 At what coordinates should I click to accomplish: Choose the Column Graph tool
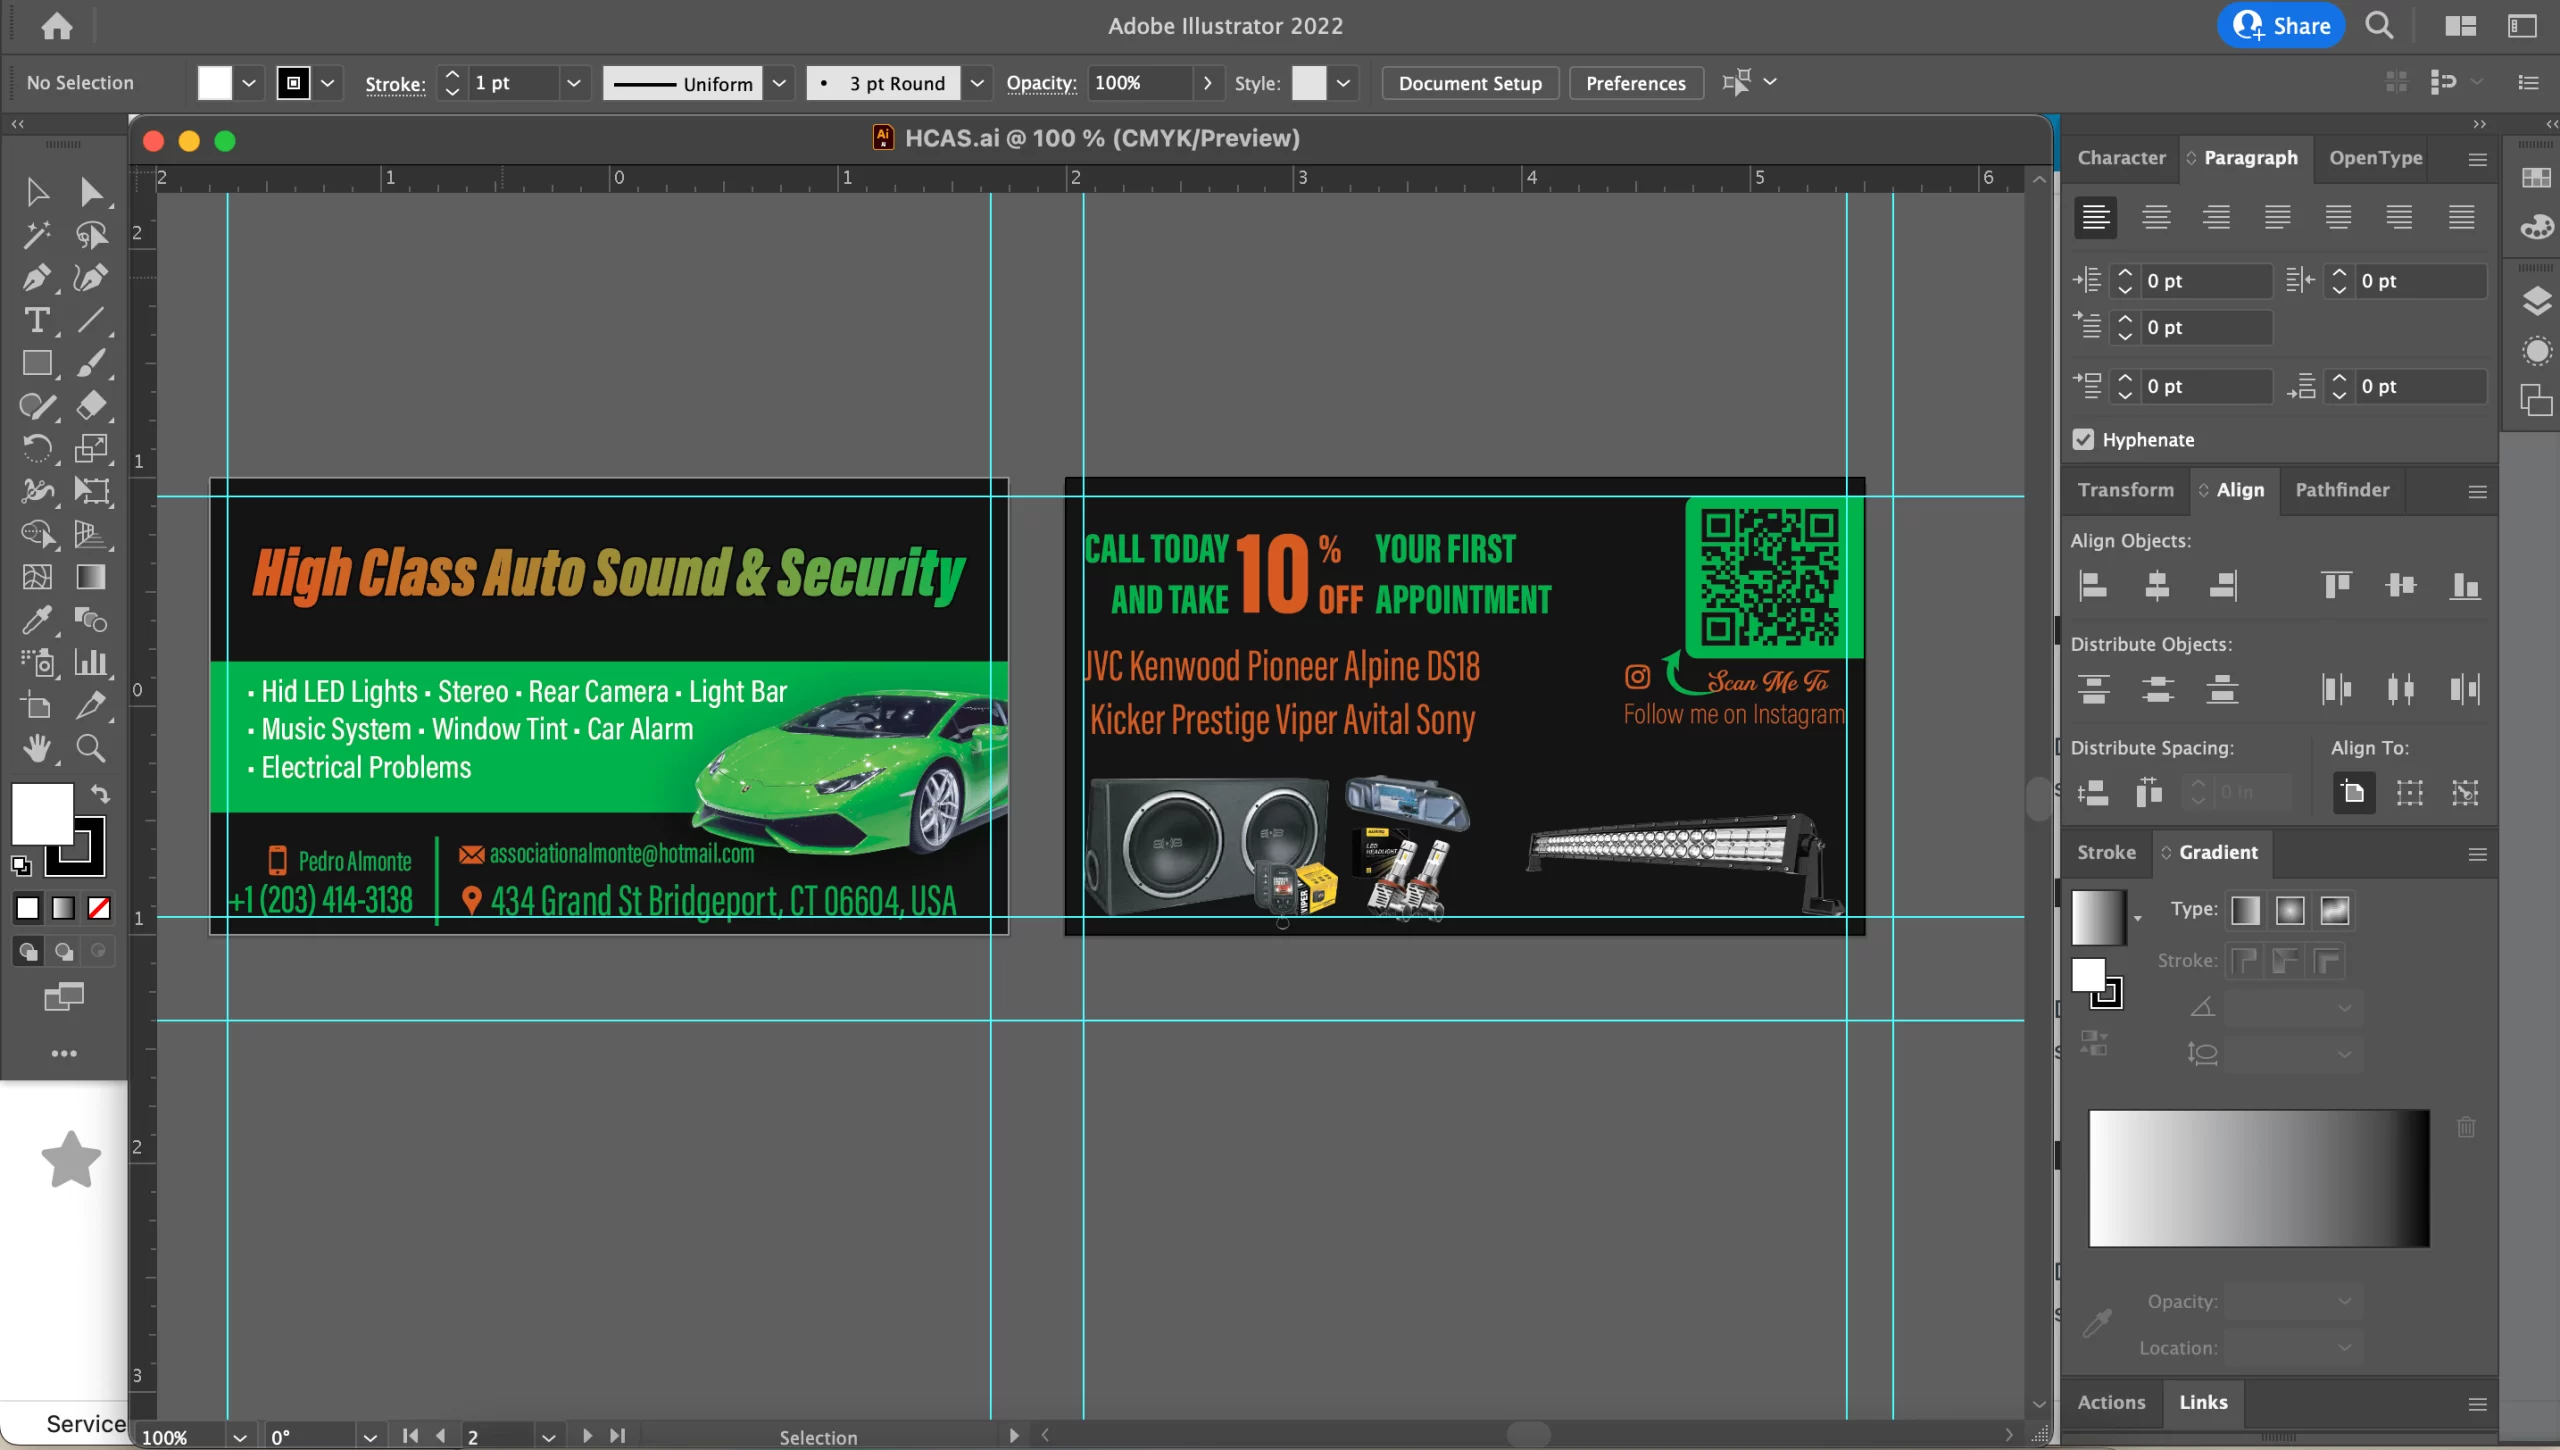[91, 662]
